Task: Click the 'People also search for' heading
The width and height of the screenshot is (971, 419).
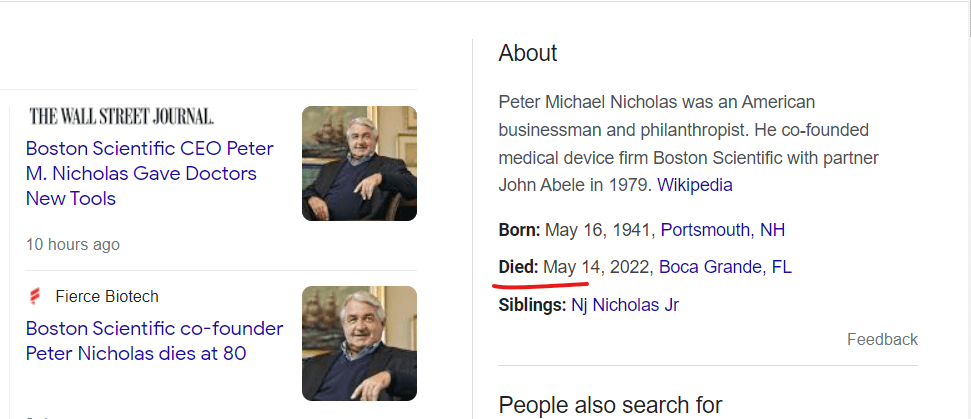Action: pyautogui.click(x=610, y=405)
